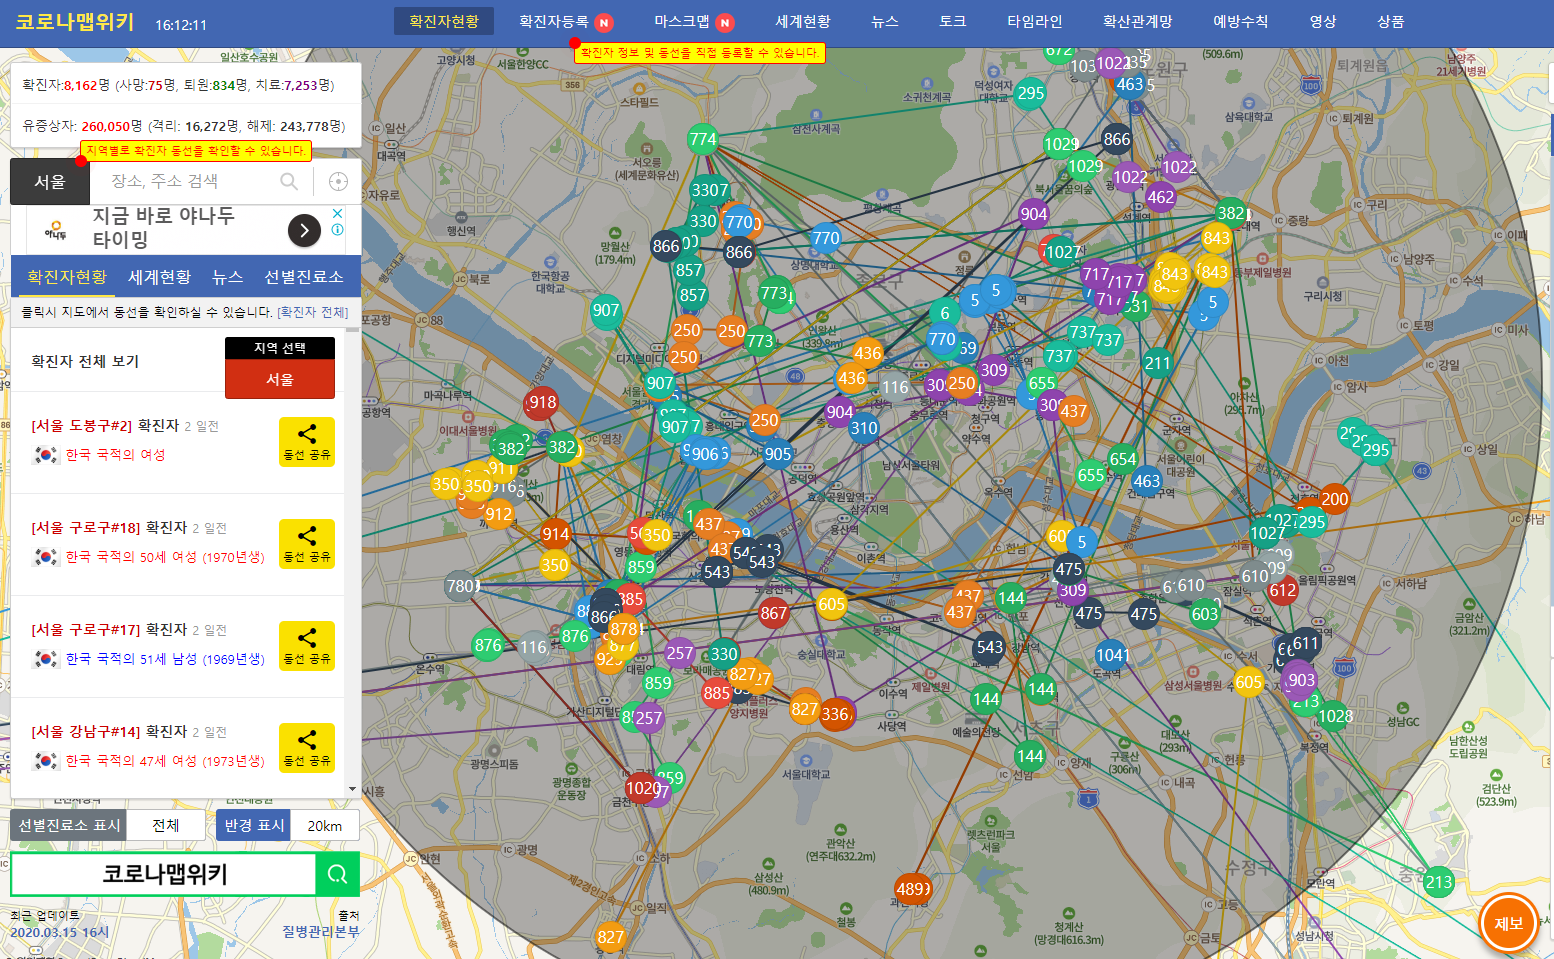
Task: Switch to the side panel 세계현황 tab
Action: point(159,277)
